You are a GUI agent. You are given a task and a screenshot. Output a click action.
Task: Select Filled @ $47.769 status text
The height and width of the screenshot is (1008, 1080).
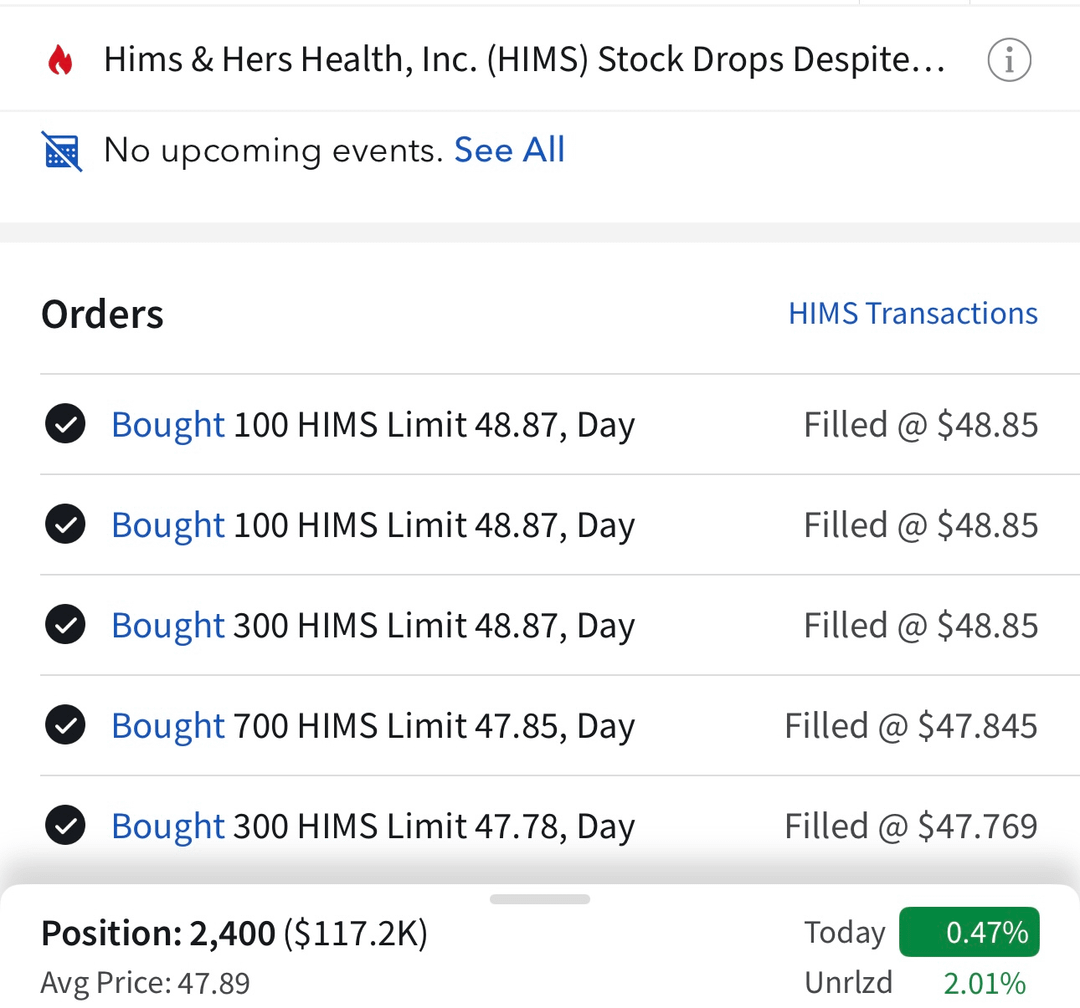(911, 826)
